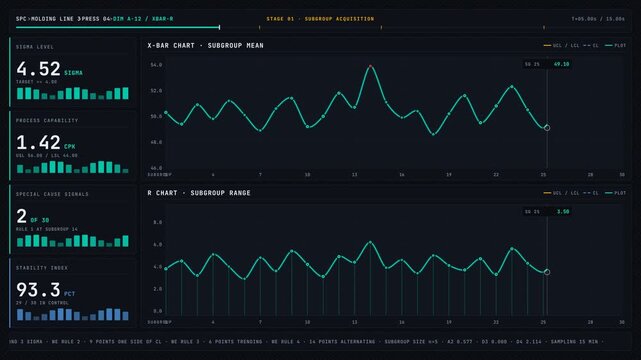Toggle UCL / LCL legend in X-bar chart
The image size is (641, 360).
coord(561,45)
